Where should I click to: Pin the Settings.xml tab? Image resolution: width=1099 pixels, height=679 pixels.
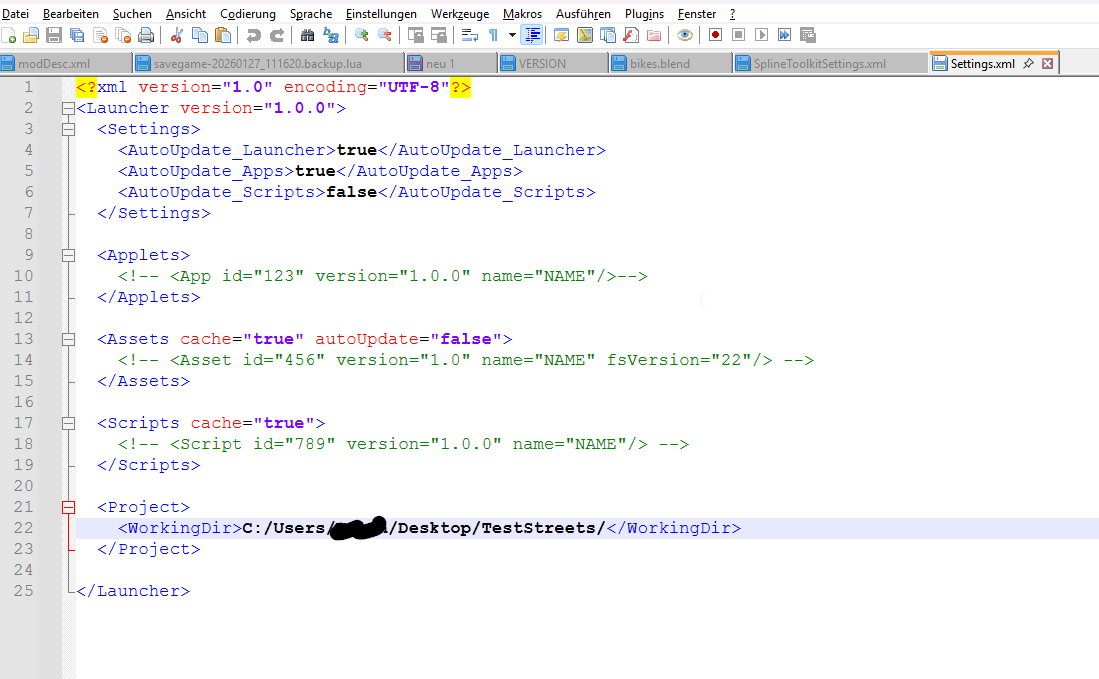tap(1028, 63)
